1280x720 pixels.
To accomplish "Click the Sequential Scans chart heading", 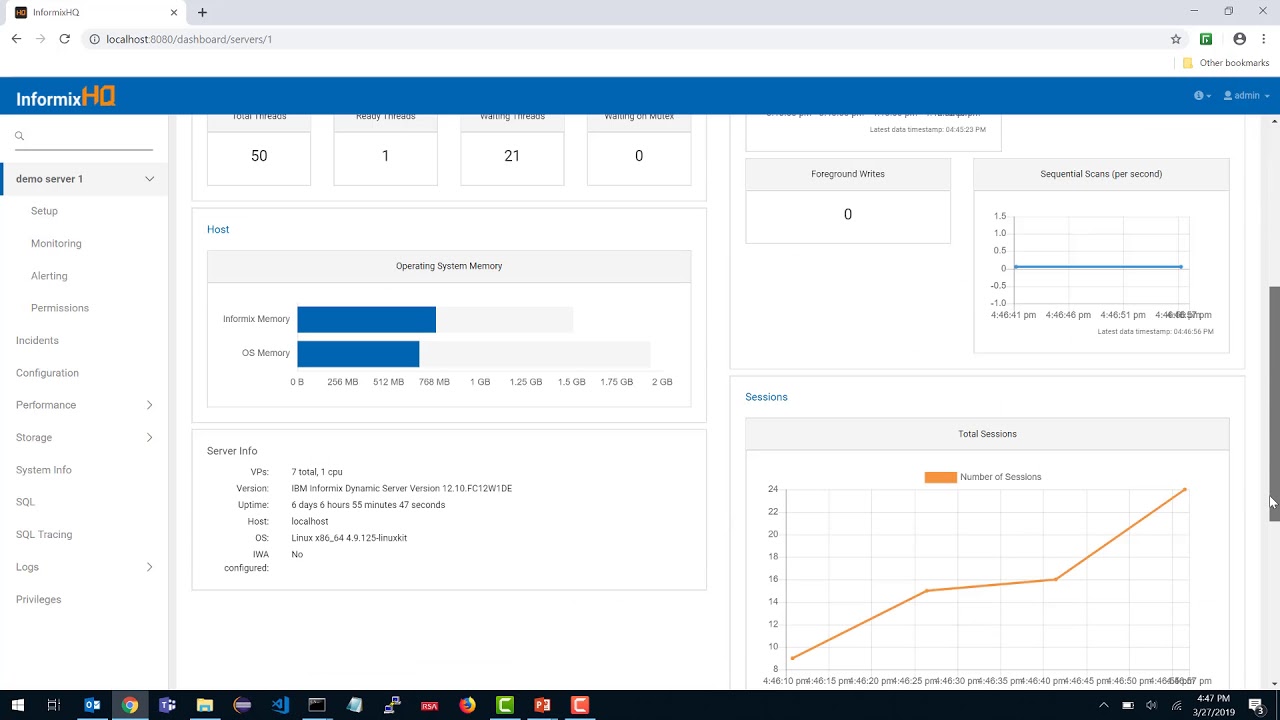I will (1101, 174).
